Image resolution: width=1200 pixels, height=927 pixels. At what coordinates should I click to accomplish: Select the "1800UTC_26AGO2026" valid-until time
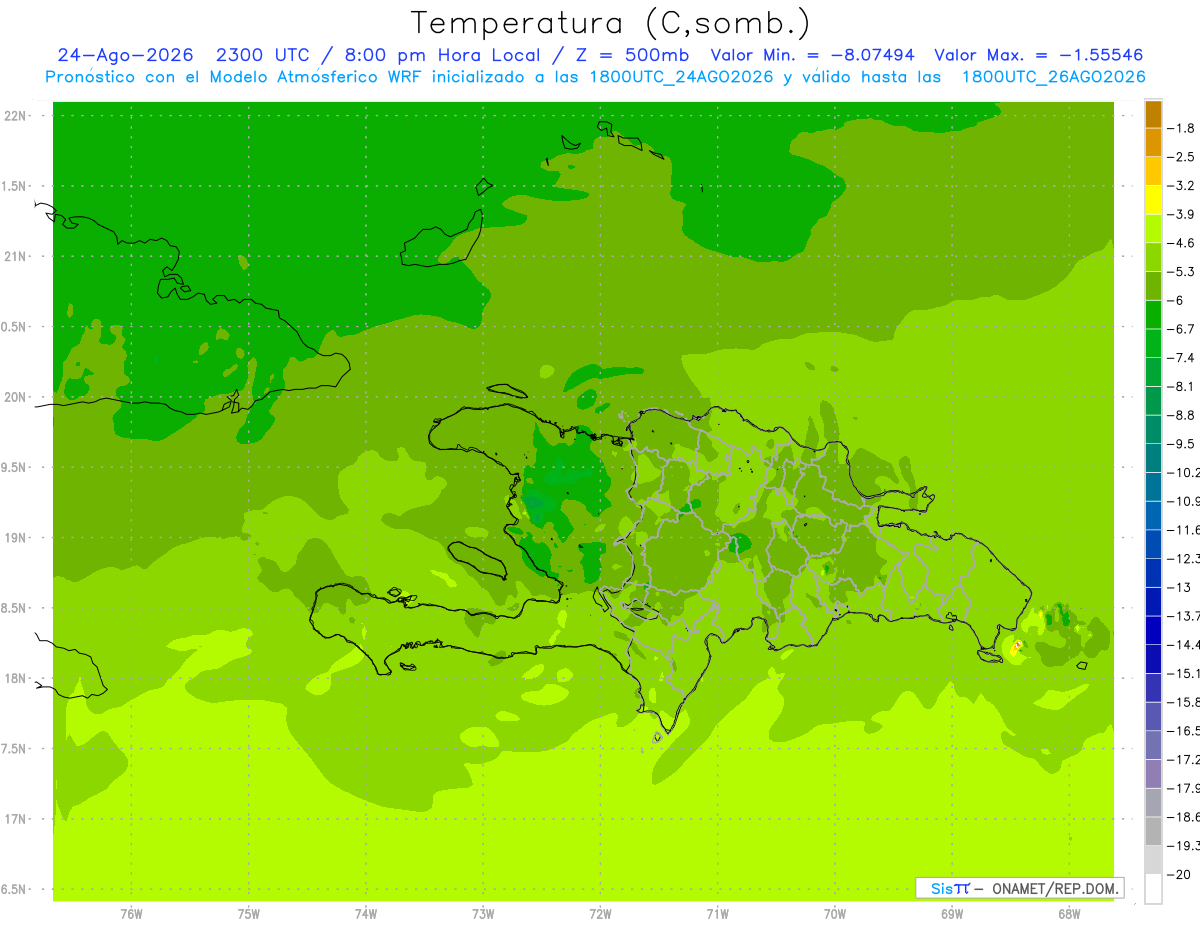[1053, 77]
